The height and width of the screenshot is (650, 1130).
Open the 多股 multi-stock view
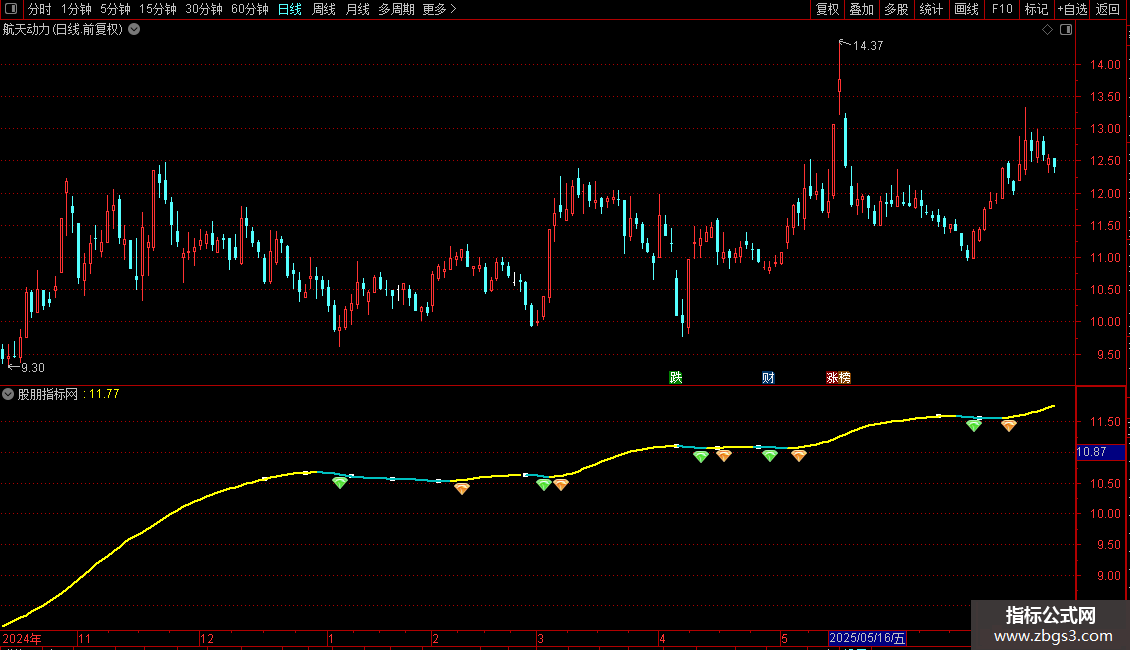896,9
